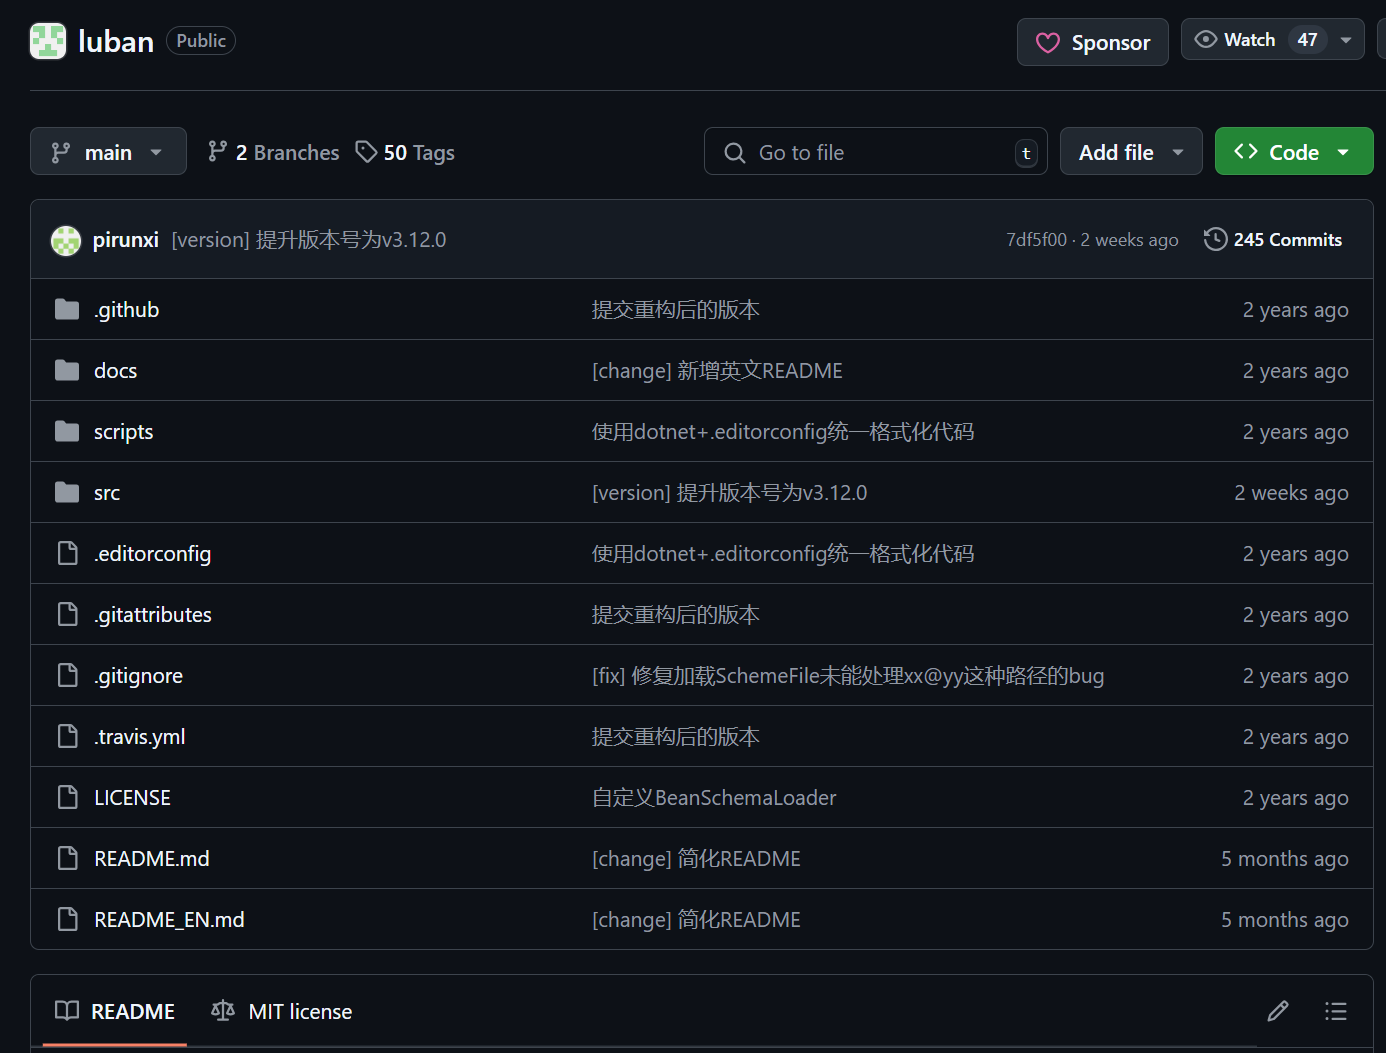Expand the main branch dropdown
Screen dimensions: 1386x1053
coord(108,151)
